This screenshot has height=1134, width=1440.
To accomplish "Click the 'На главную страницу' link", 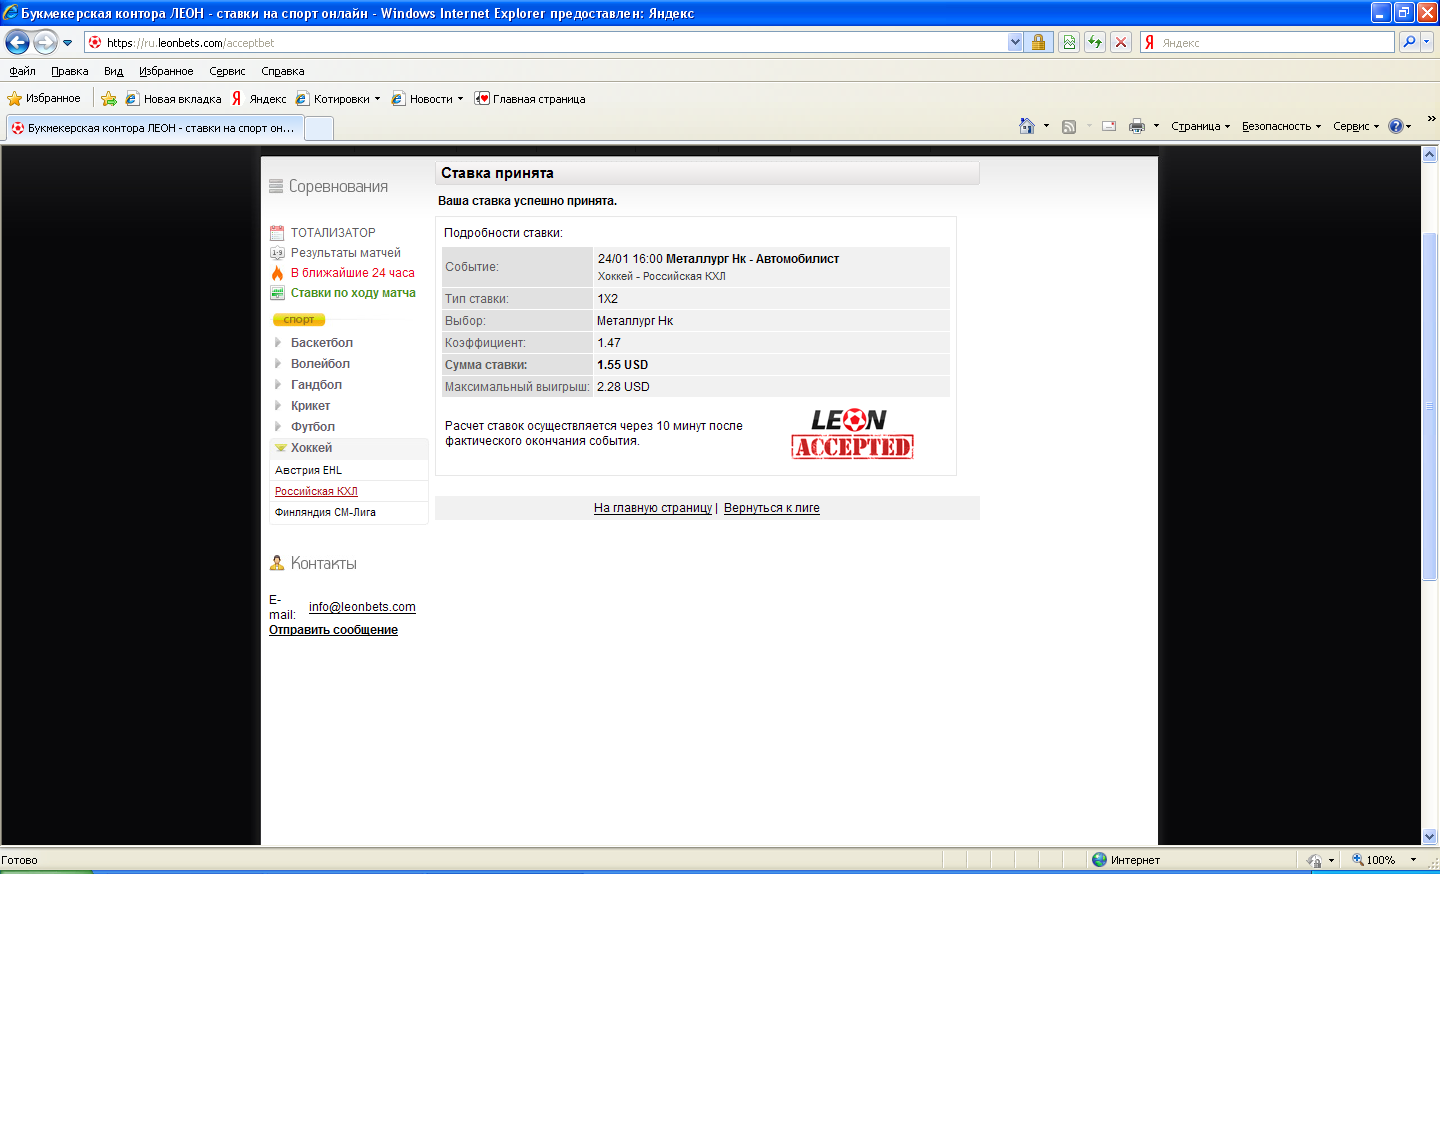I will 652,508.
